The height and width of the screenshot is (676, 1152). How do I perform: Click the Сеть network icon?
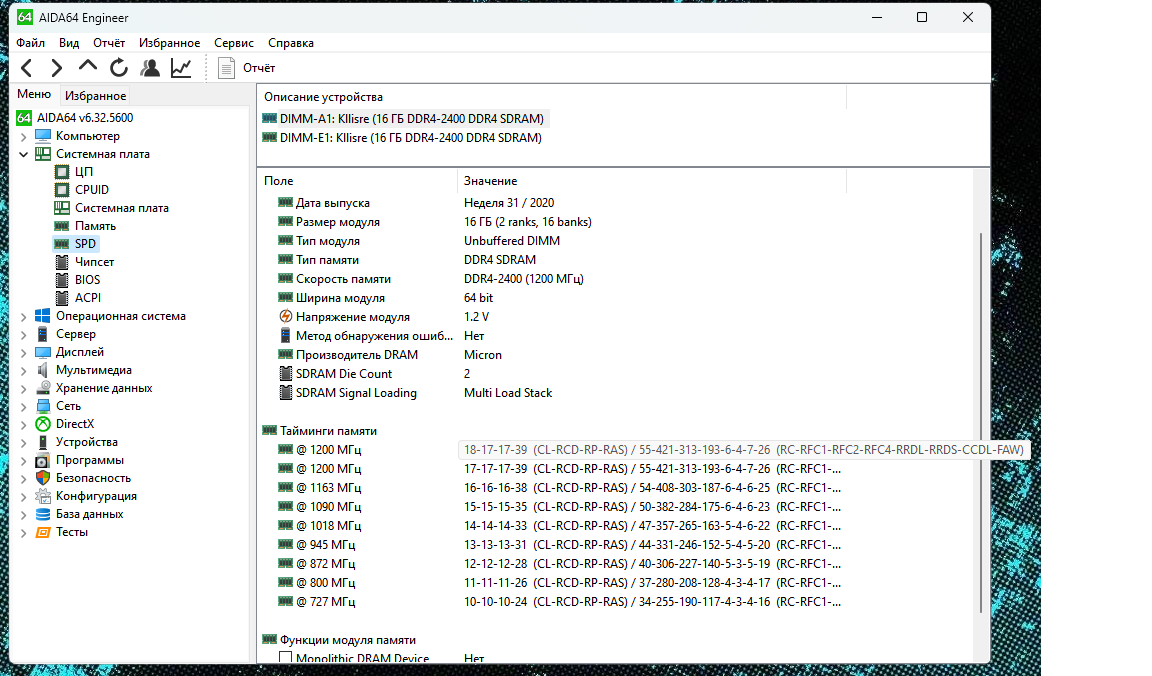(x=43, y=406)
